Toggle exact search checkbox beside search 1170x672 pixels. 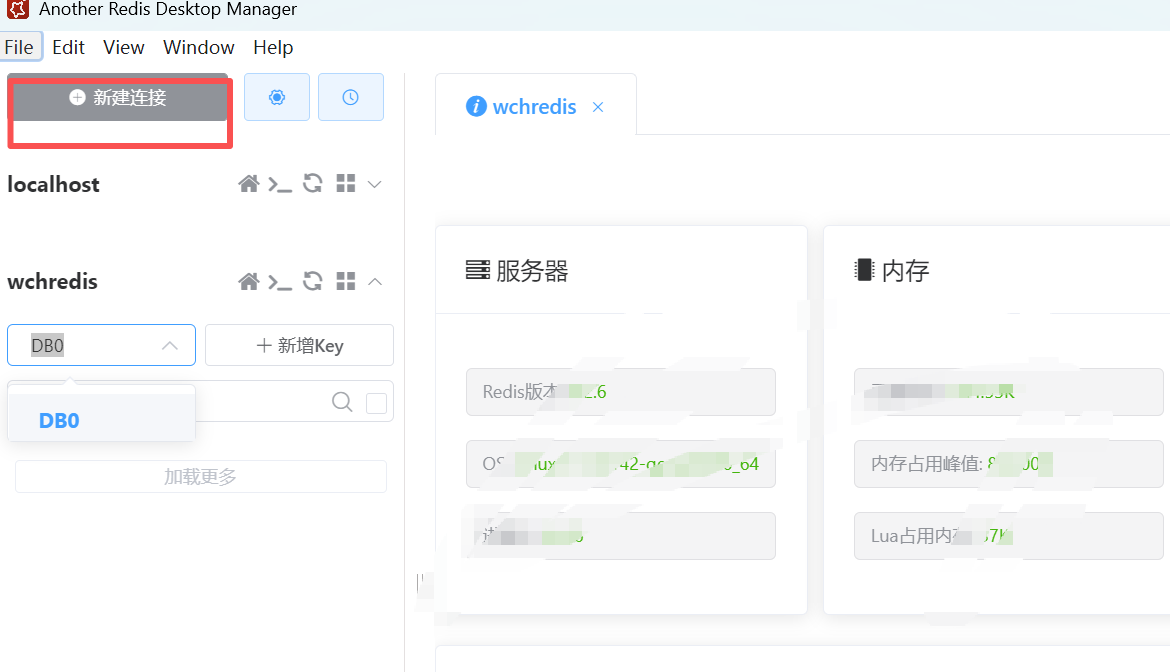(x=376, y=403)
